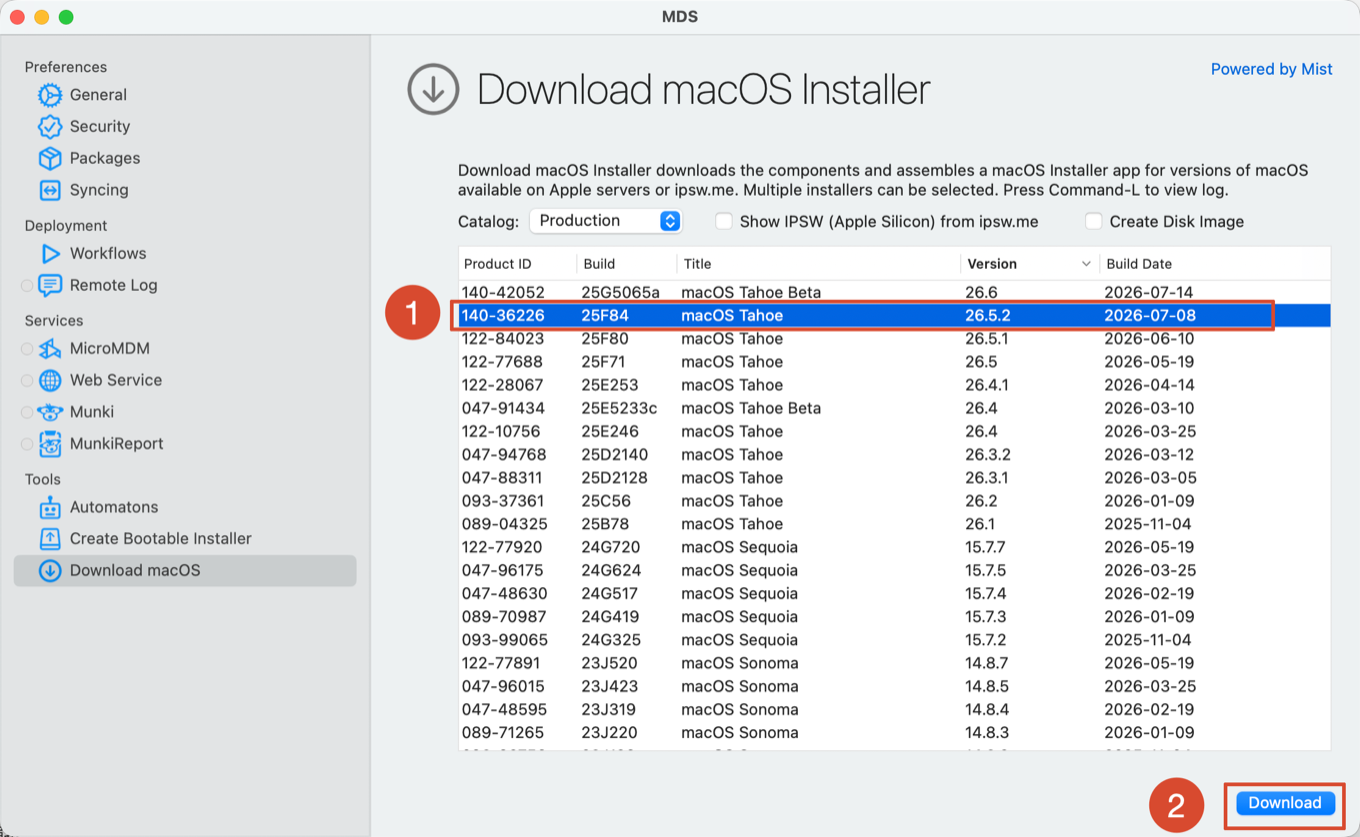Image resolution: width=1360 pixels, height=837 pixels.
Task: Toggle the MunkiReport service status button
Action: [27, 444]
